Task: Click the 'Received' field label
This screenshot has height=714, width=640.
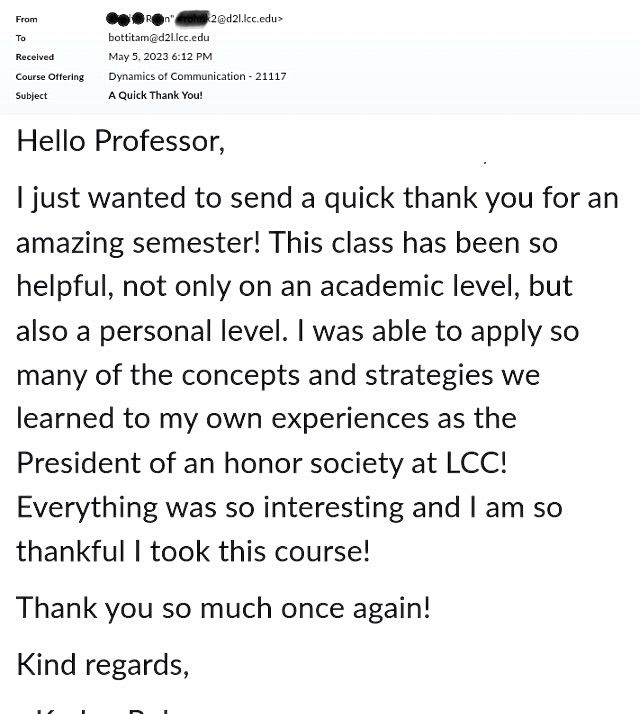Action: click(35, 57)
